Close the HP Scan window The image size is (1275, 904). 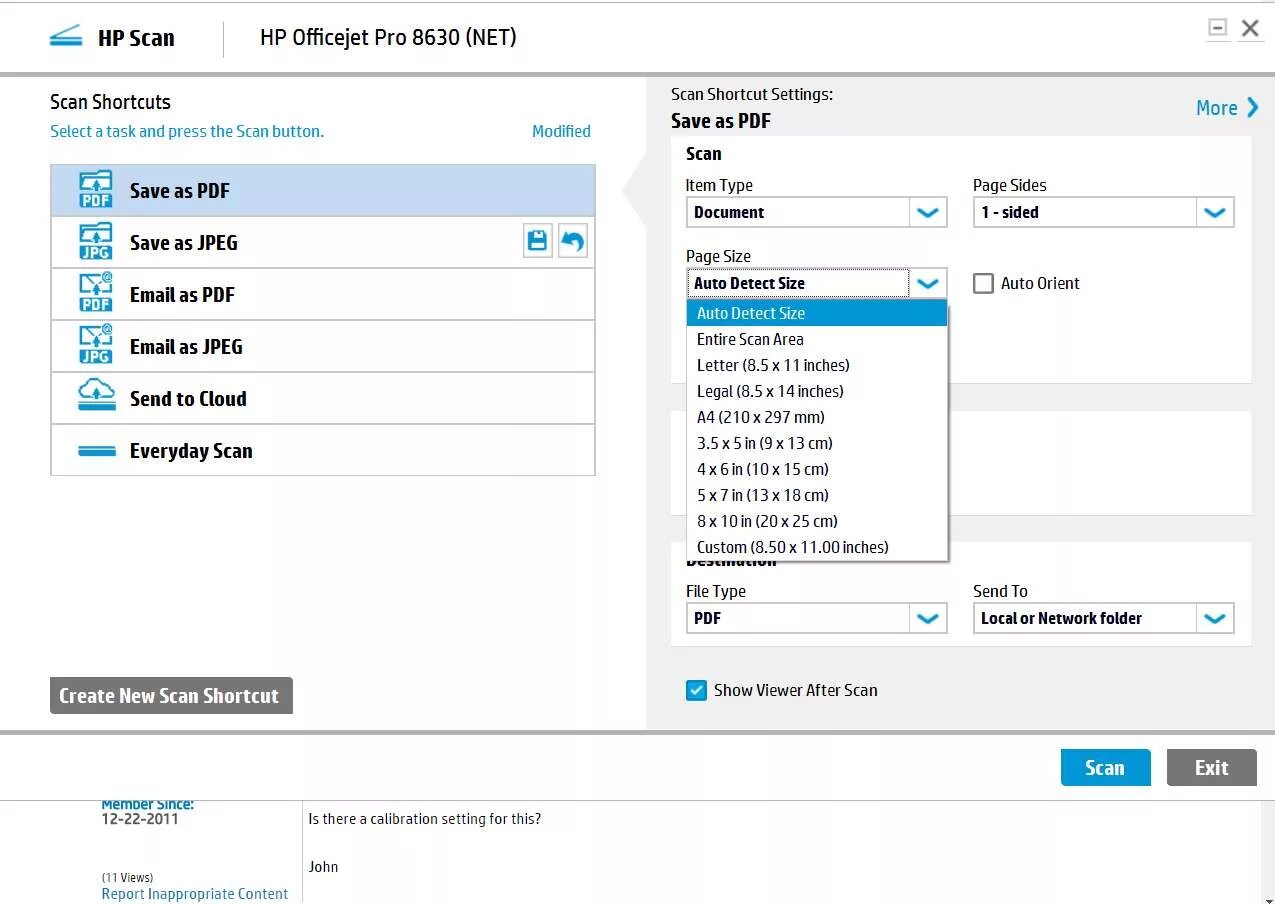click(1250, 28)
